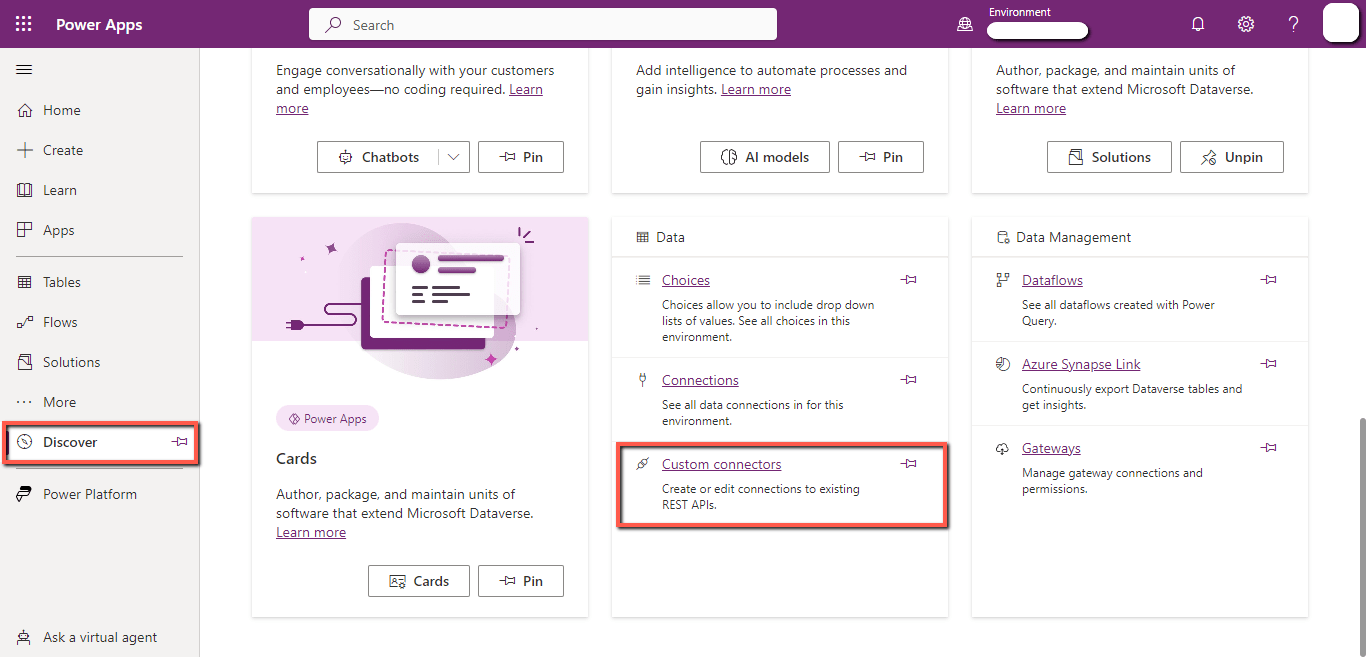Click the Custom connectors icon
The height and width of the screenshot is (657, 1366).
click(x=643, y=464)
